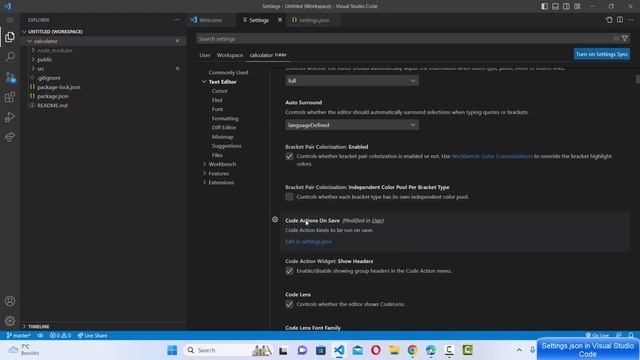This screenshot has width=640, height=360.
Task: Click Opera browser taskbar icon
Action: point(376,350)
